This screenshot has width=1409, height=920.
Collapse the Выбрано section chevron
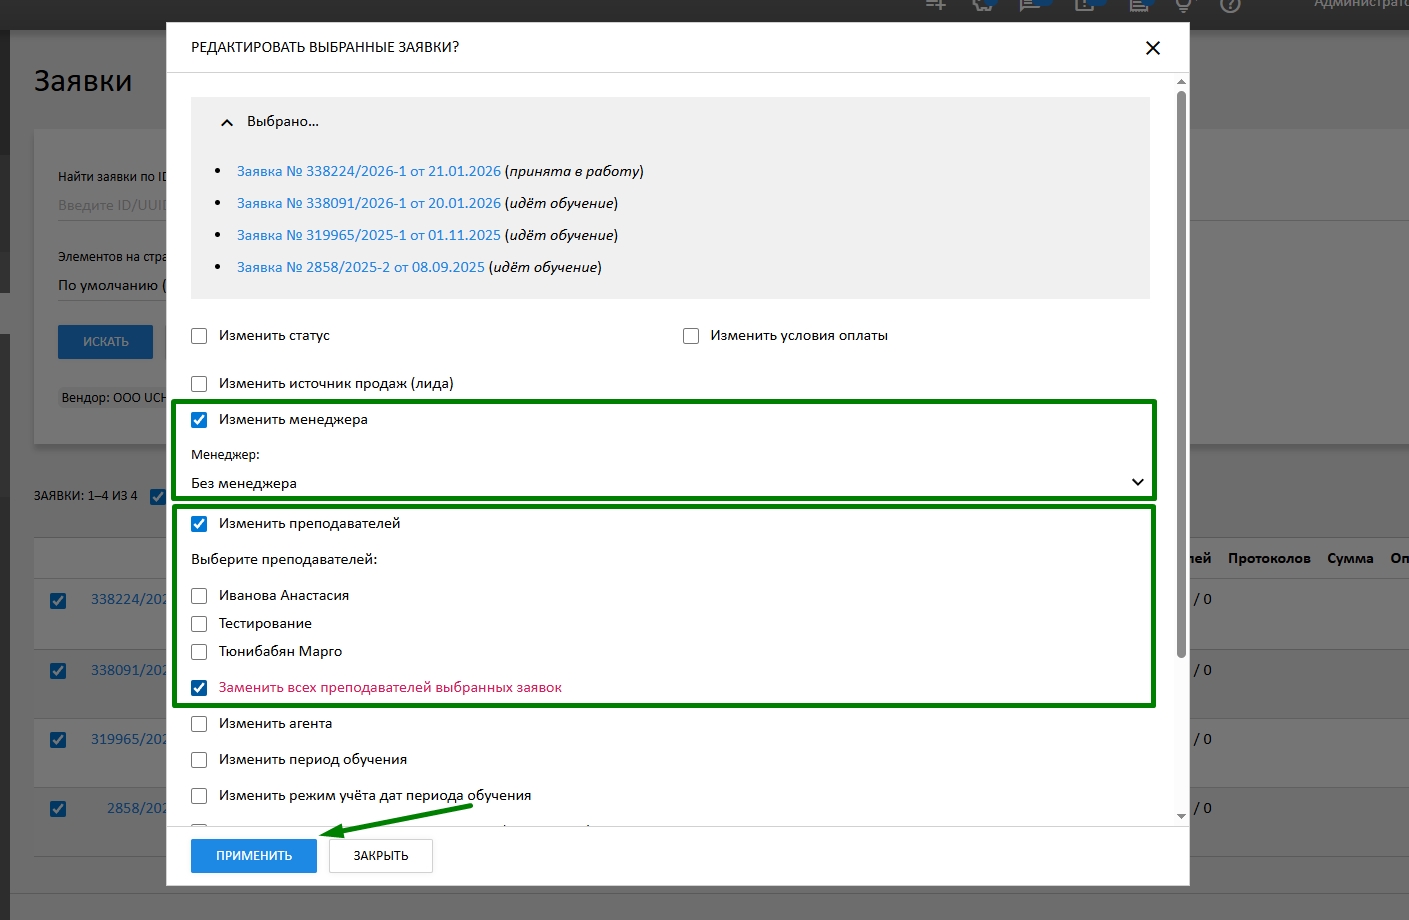(227, 122)
